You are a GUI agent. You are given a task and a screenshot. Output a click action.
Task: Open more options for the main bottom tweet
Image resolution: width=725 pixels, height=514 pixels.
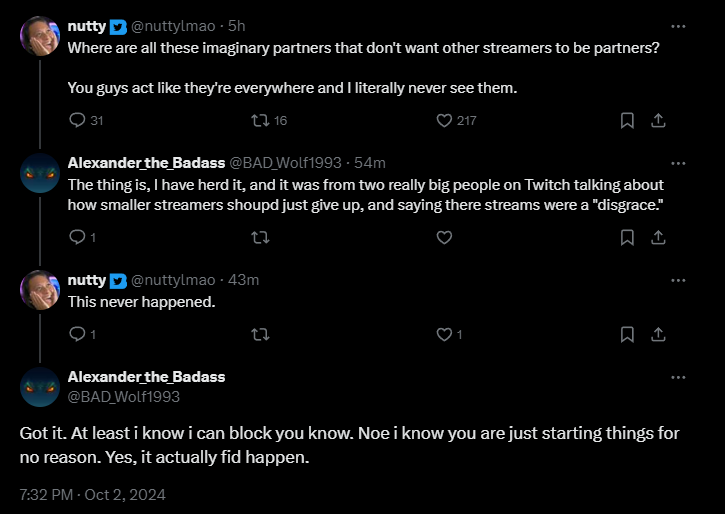[x=678, y=377]
